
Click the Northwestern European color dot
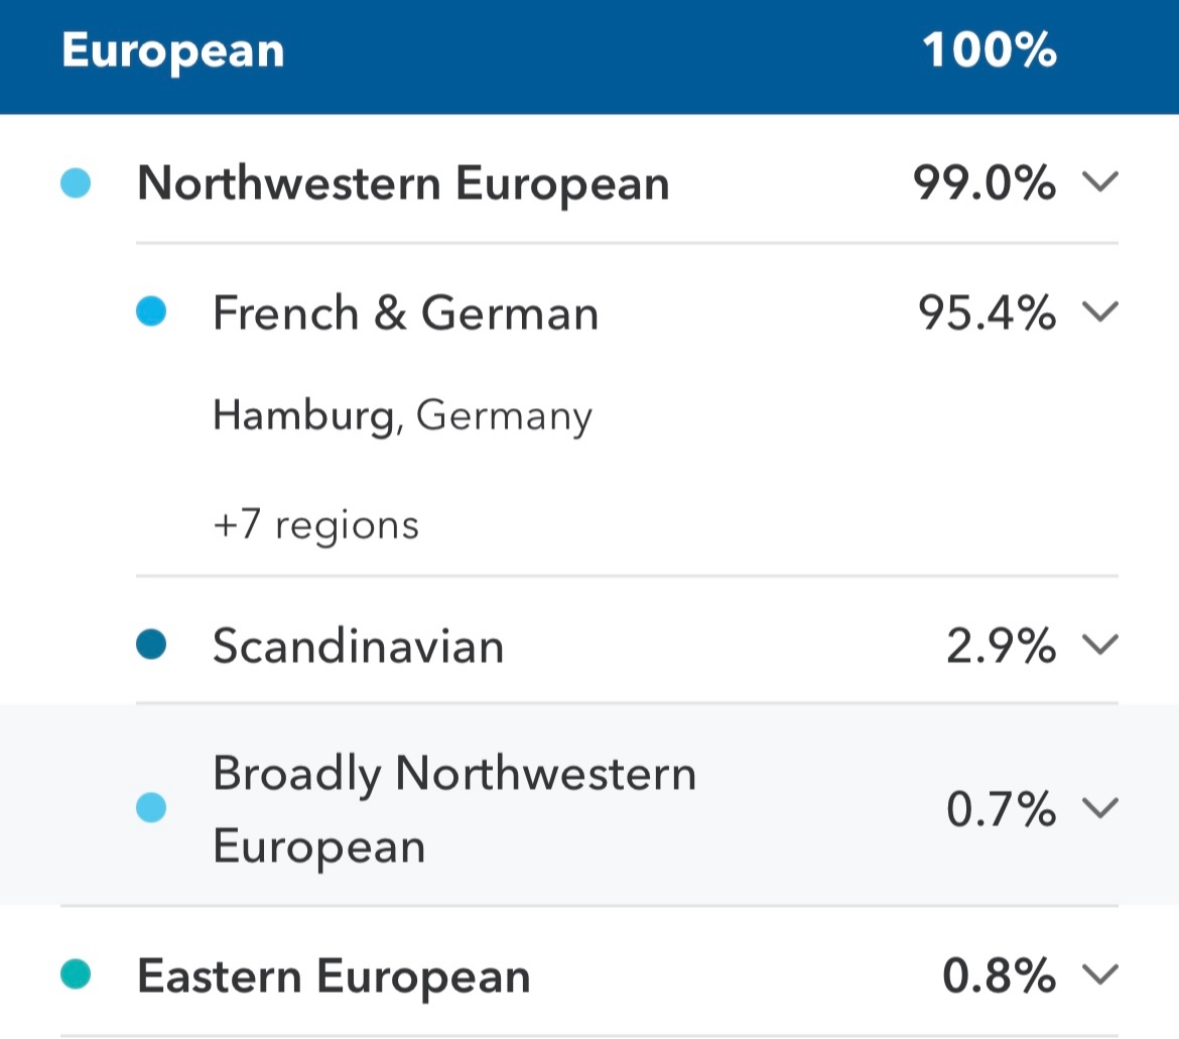76,183
